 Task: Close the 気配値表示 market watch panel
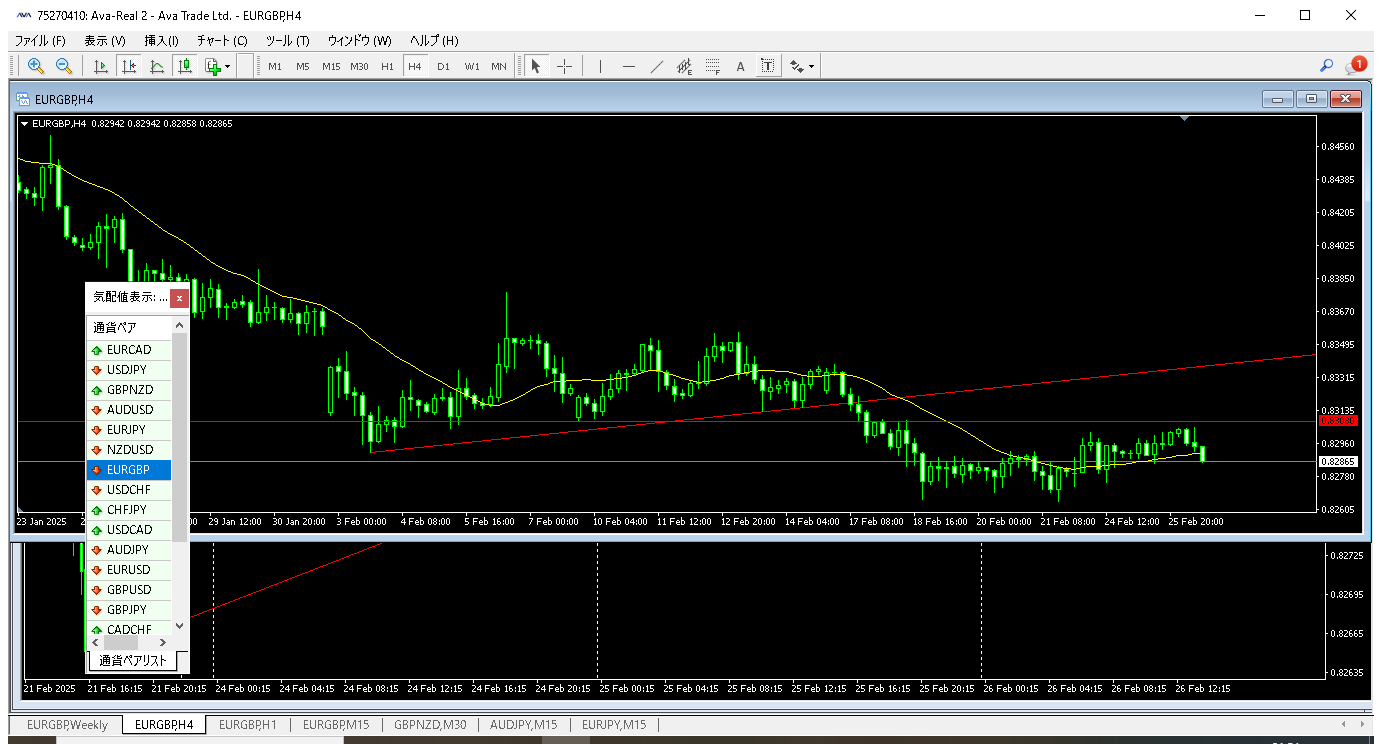pyautogui.click(x=179, y=298)
